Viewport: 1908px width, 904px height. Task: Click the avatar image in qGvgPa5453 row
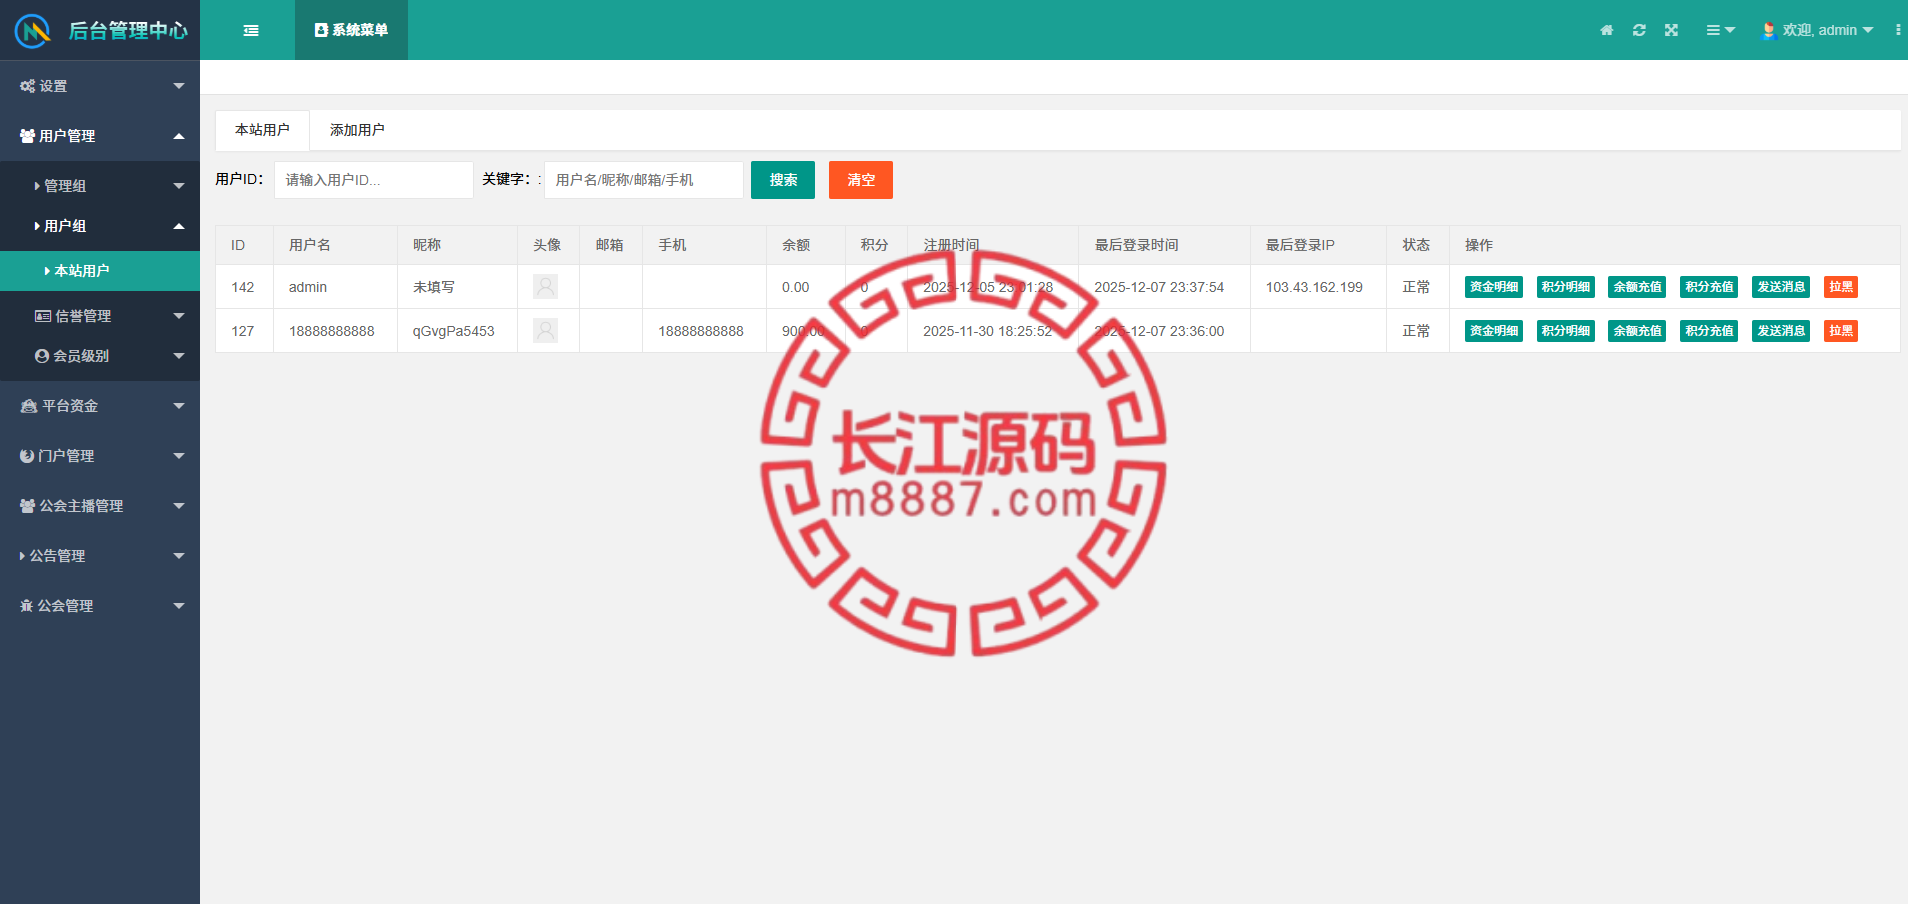[x=546, y=331]
